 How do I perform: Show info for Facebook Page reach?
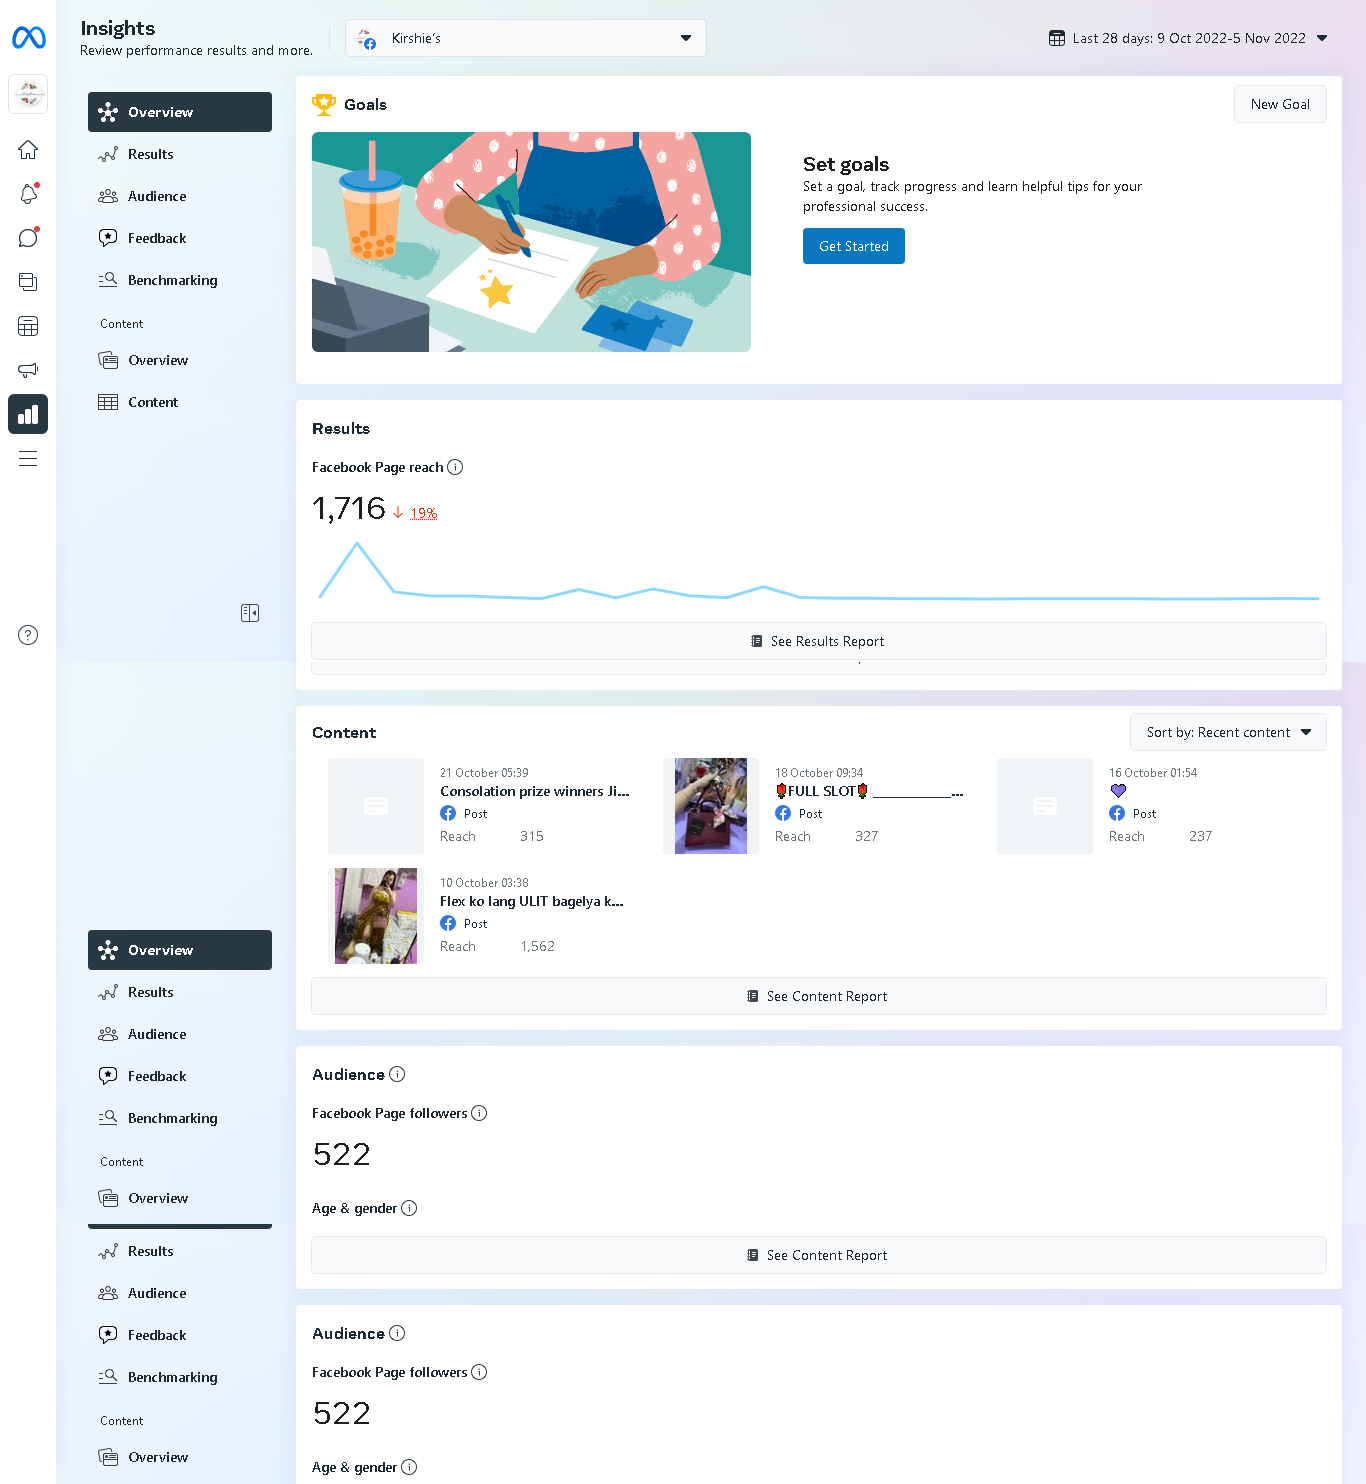click(455, 467)
